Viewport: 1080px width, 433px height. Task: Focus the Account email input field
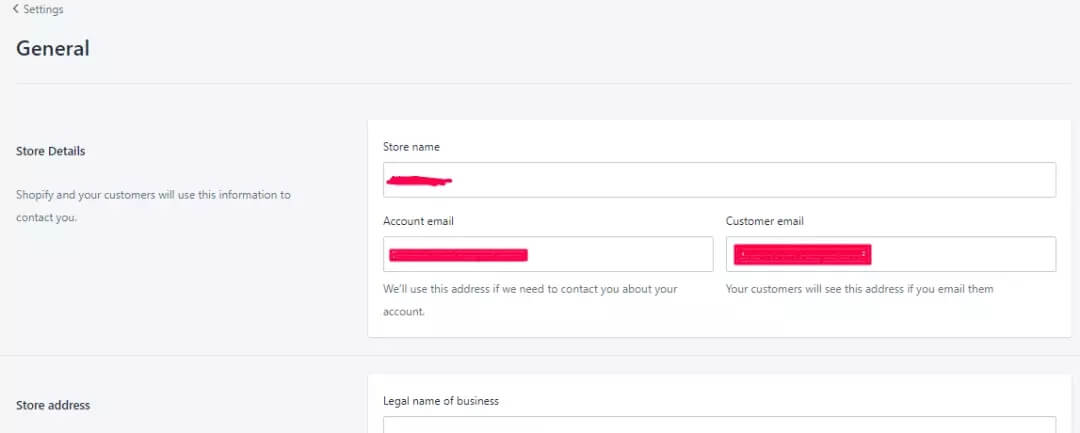[x=620, y=254]
